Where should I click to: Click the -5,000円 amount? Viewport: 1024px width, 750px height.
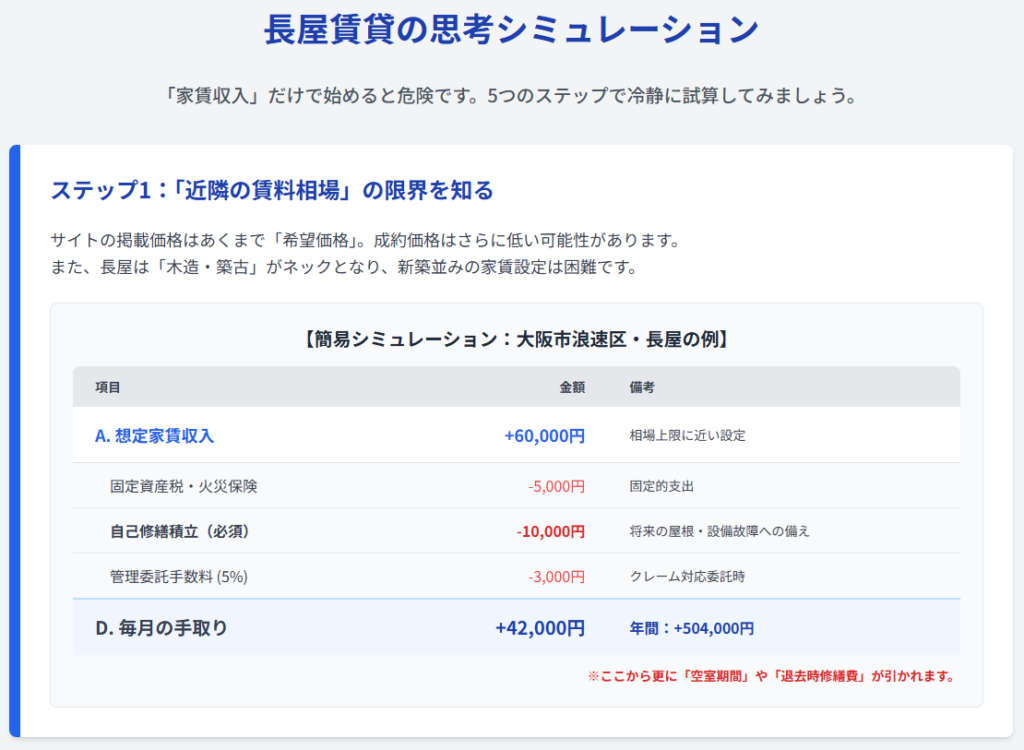click(556, 486)
